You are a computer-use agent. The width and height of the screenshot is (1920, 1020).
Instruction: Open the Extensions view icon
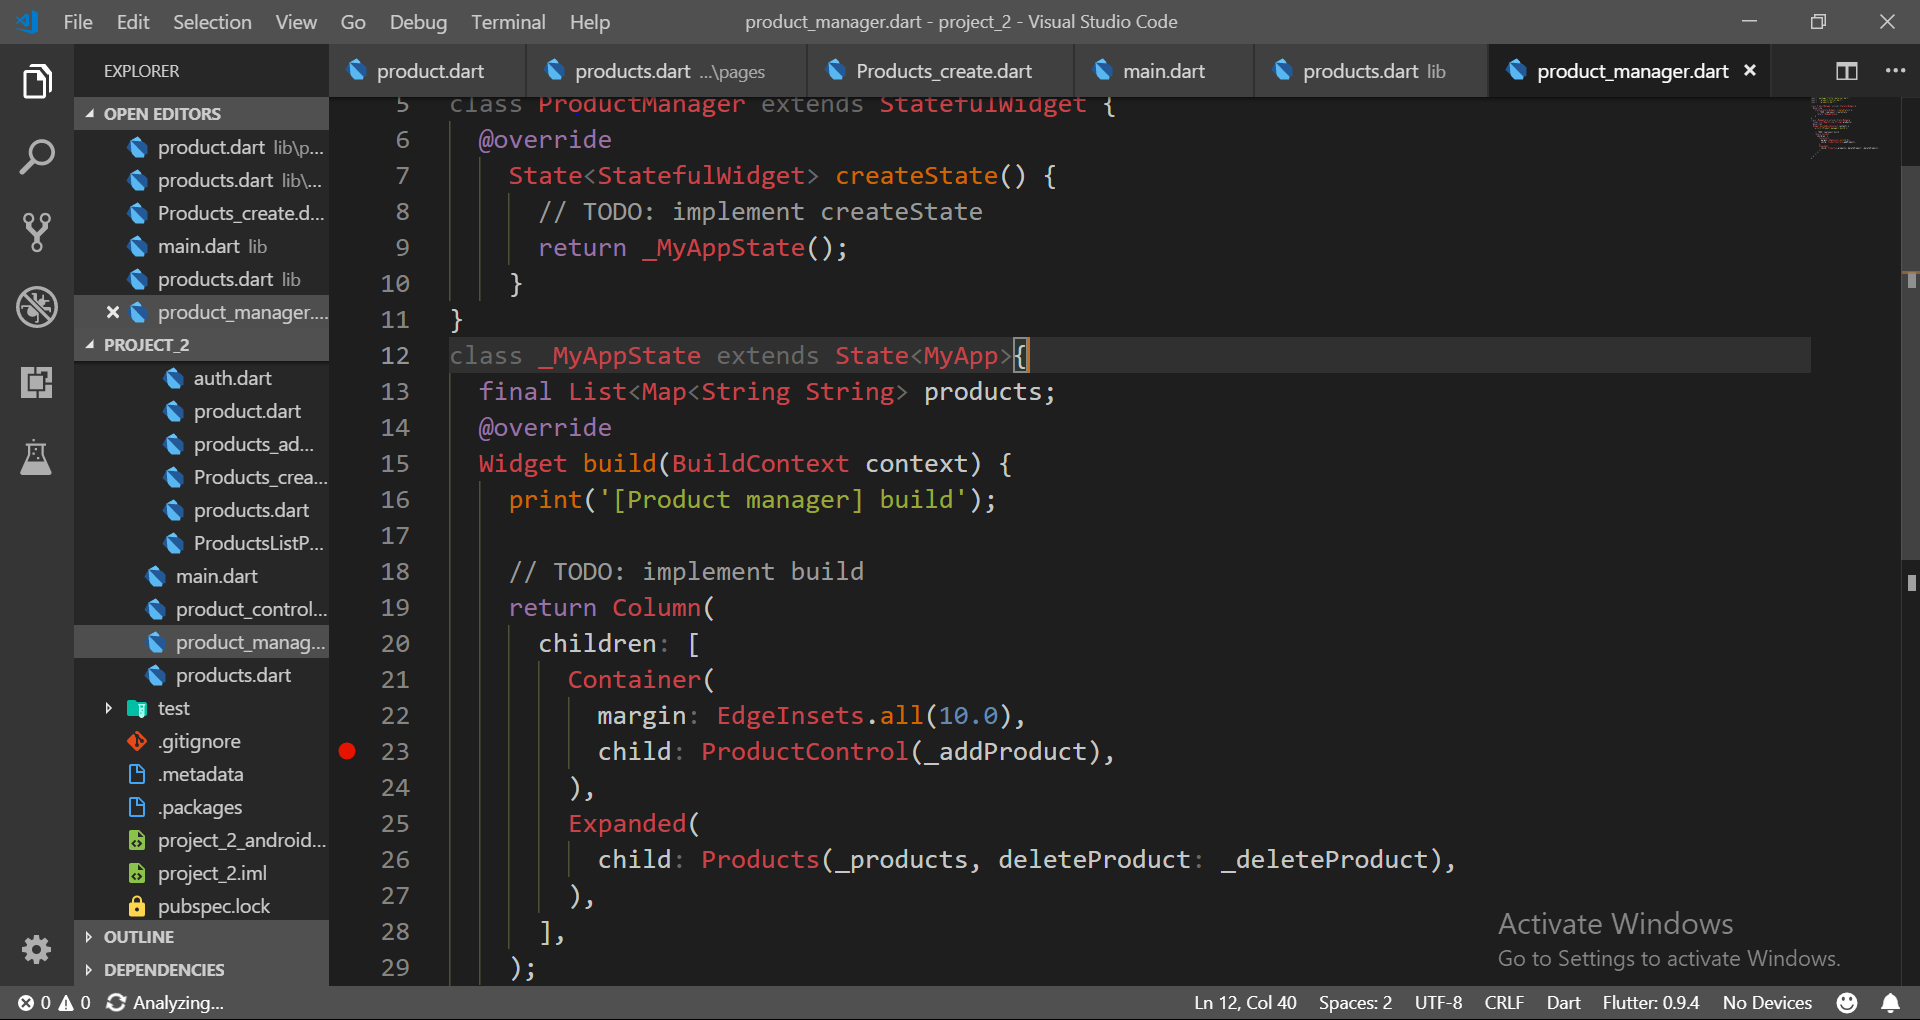[37, 382]
